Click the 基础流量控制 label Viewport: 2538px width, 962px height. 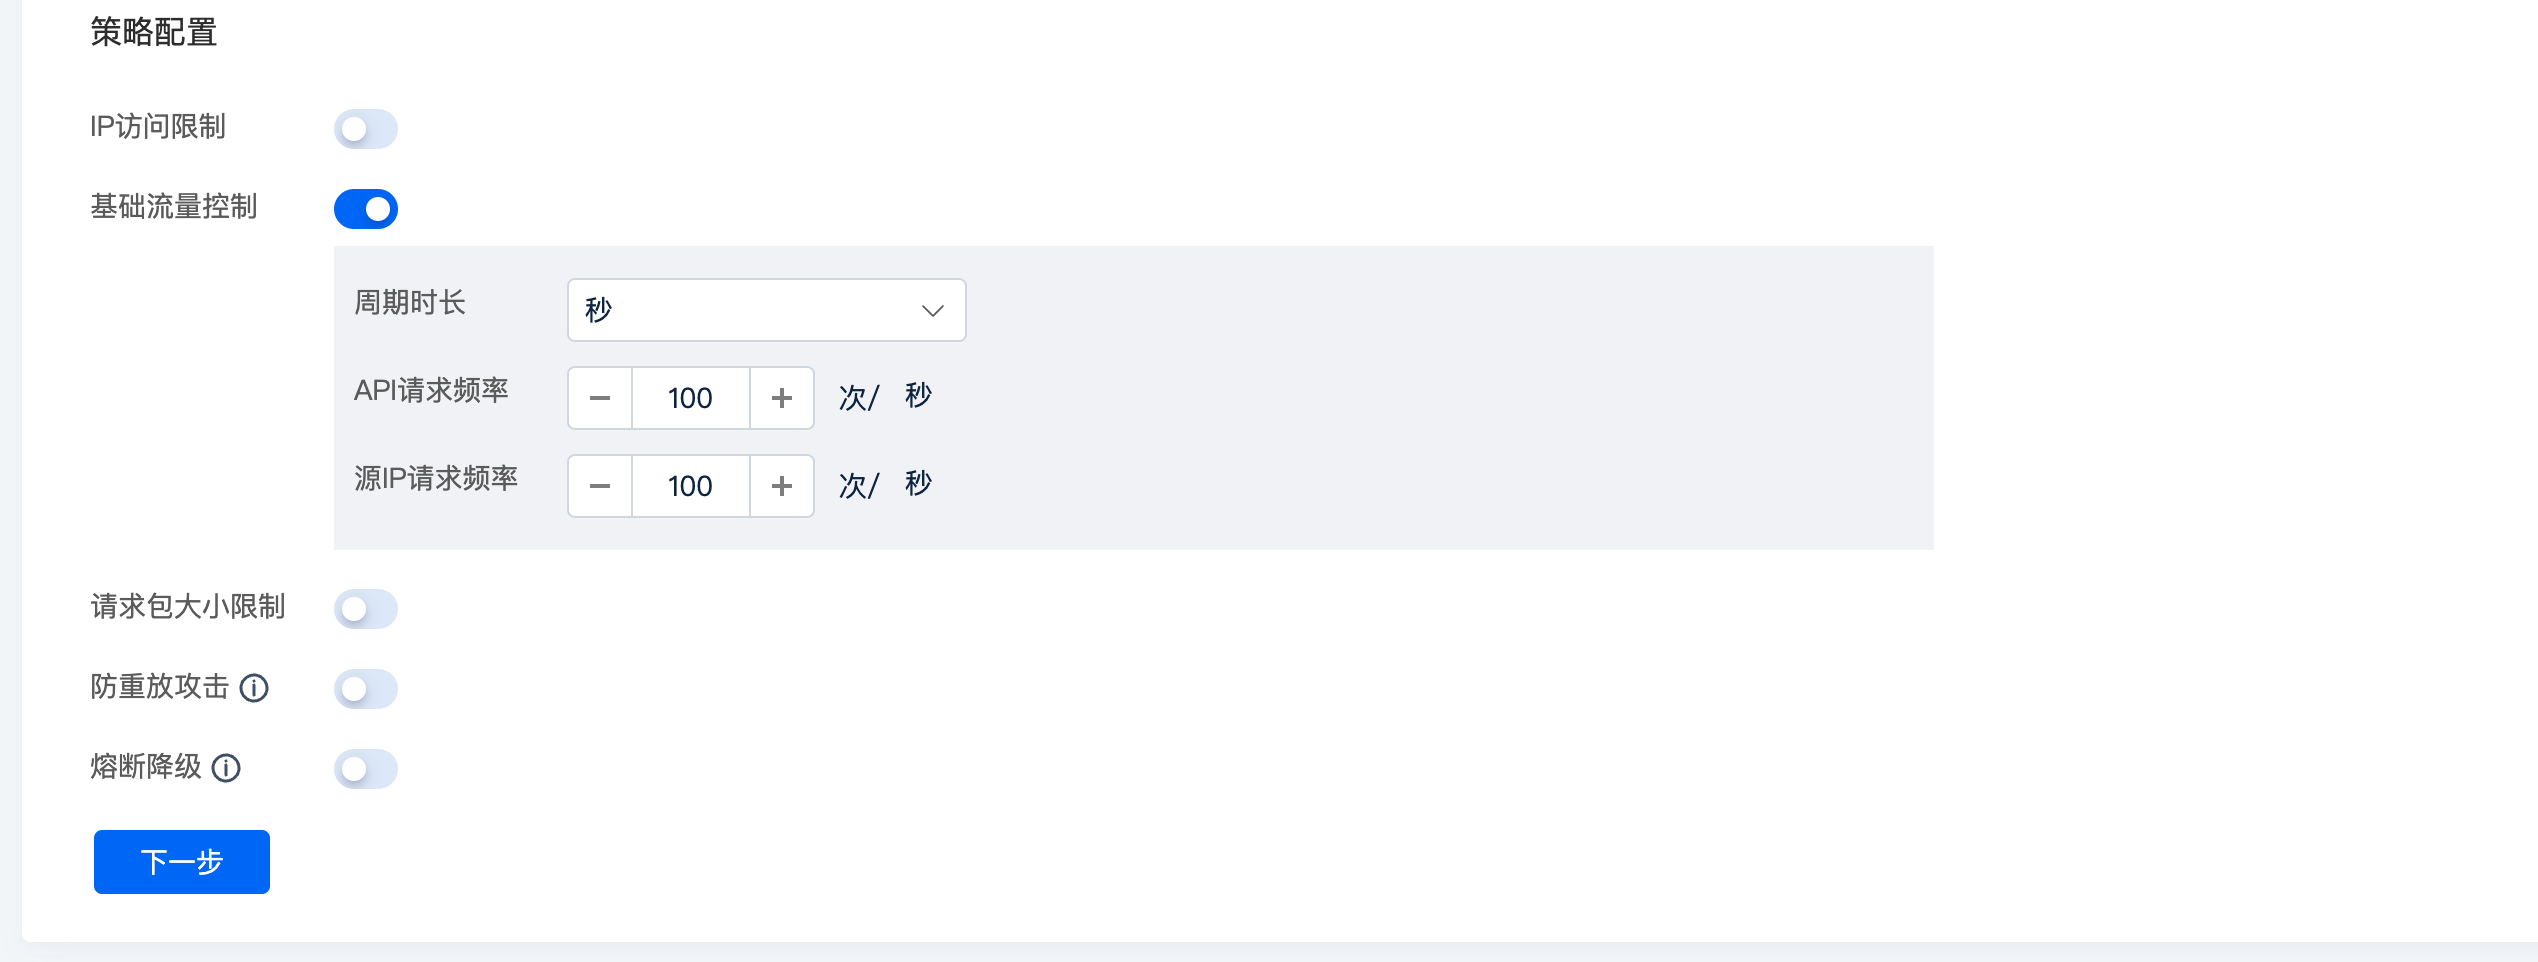[174, 207]
